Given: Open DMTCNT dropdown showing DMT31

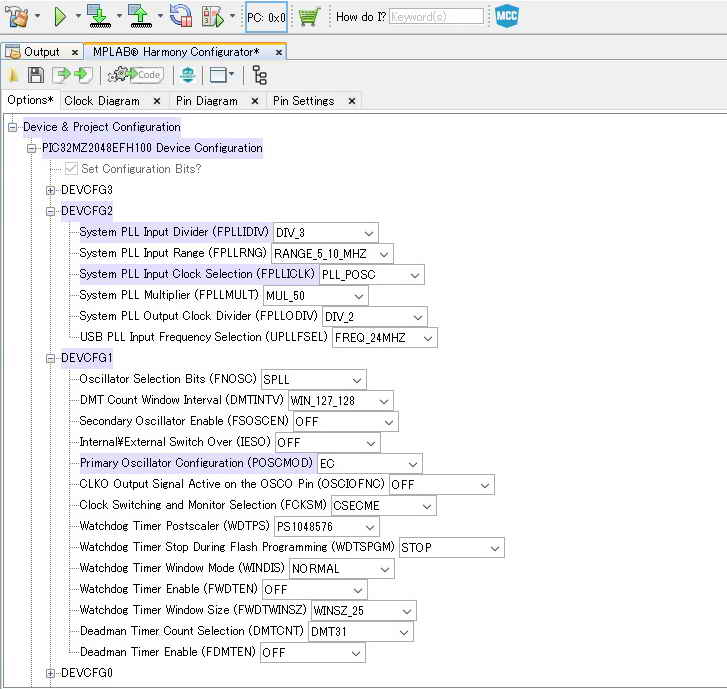Looking at the screenshot, I should 361,632.
